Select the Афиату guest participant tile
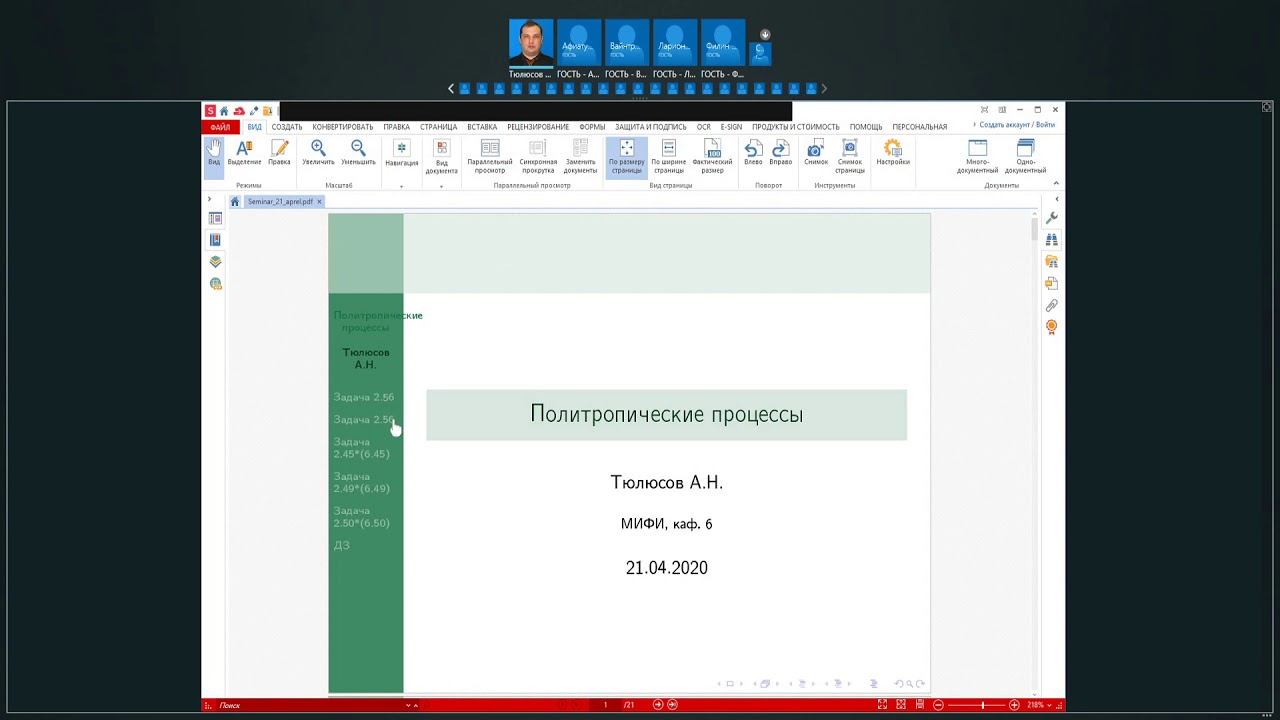The image size is (1280, 720). (579, 43)
